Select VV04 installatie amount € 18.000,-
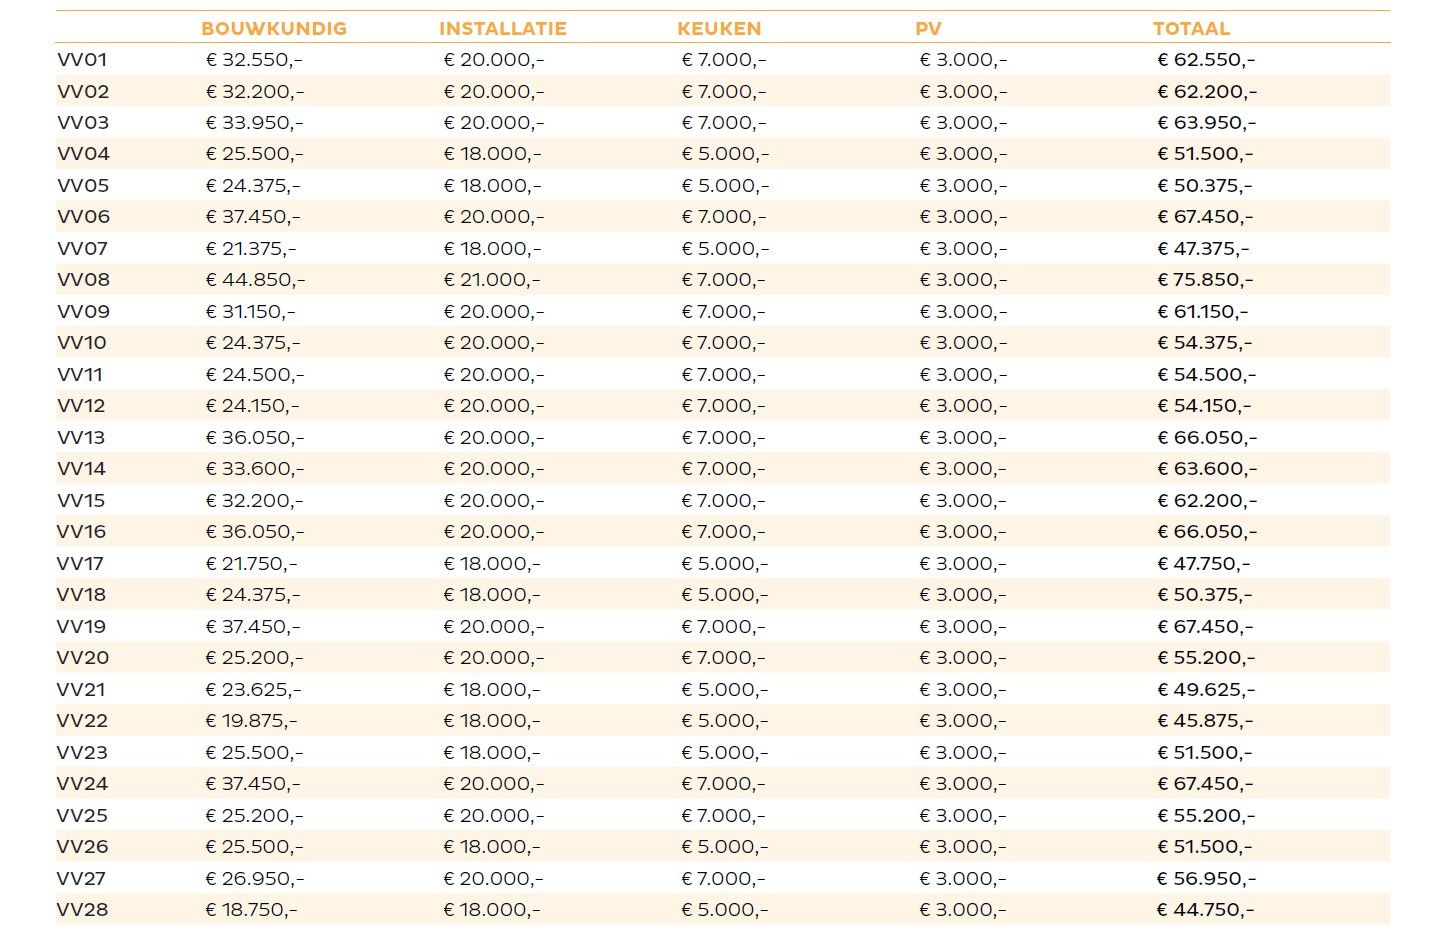1456x942 pixels. [492, 154]
